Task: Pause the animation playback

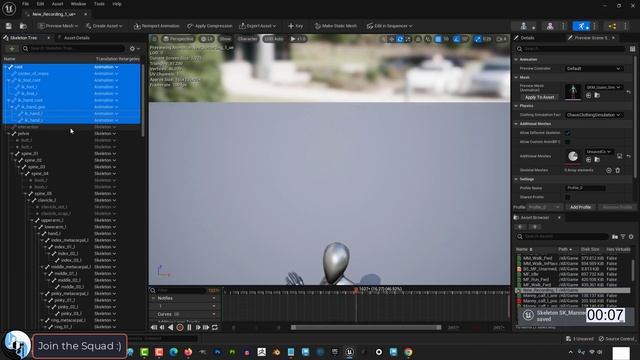Action: 189,327
